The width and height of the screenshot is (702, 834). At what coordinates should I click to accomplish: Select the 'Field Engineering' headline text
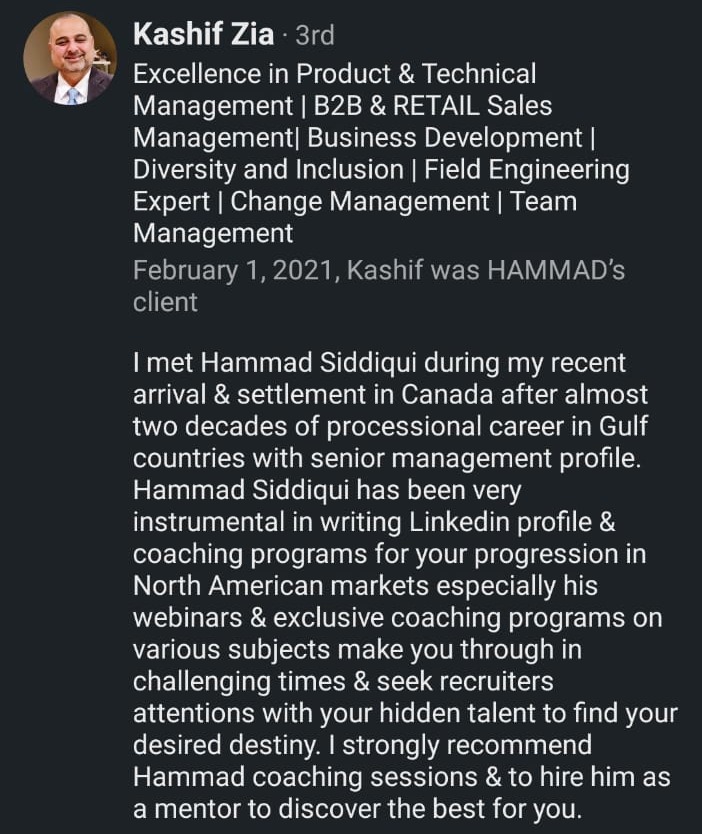[x=526, y=170]
